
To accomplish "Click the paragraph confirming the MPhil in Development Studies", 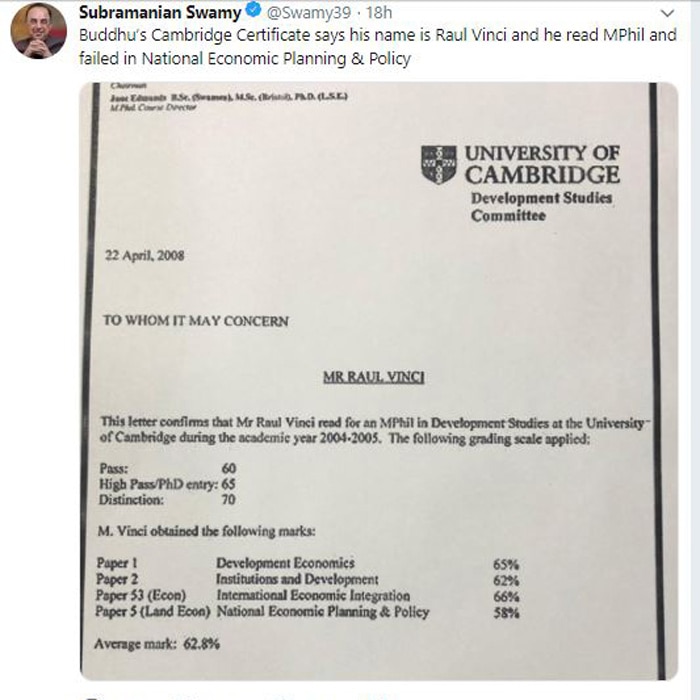I will [373, 430].
